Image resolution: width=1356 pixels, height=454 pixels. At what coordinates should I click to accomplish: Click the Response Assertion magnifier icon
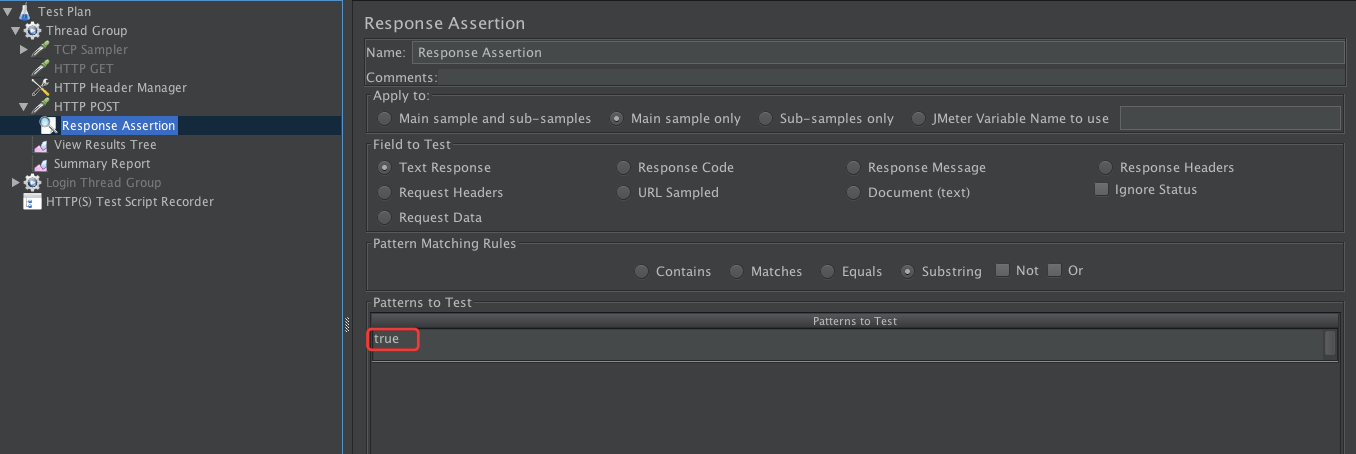point(48,126)
